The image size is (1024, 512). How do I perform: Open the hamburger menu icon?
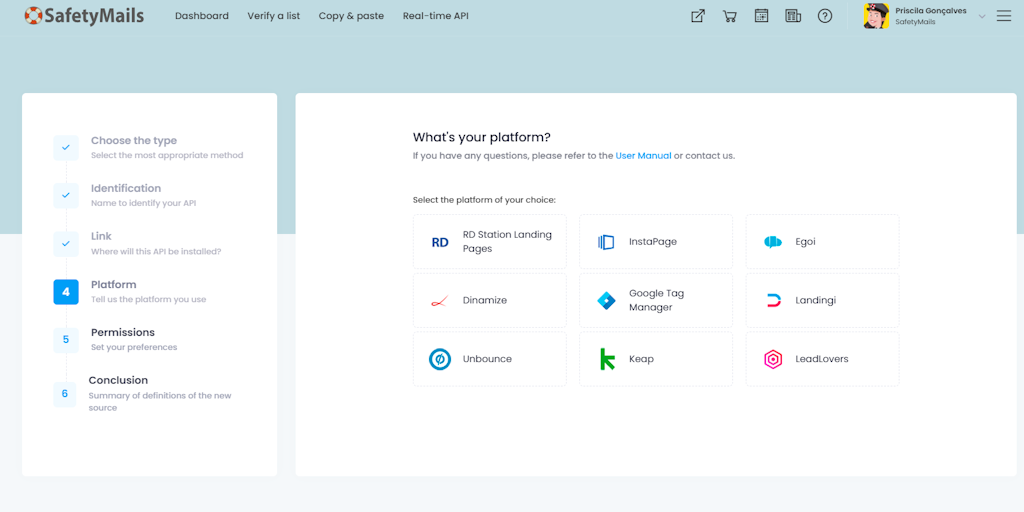[1004, 16]
